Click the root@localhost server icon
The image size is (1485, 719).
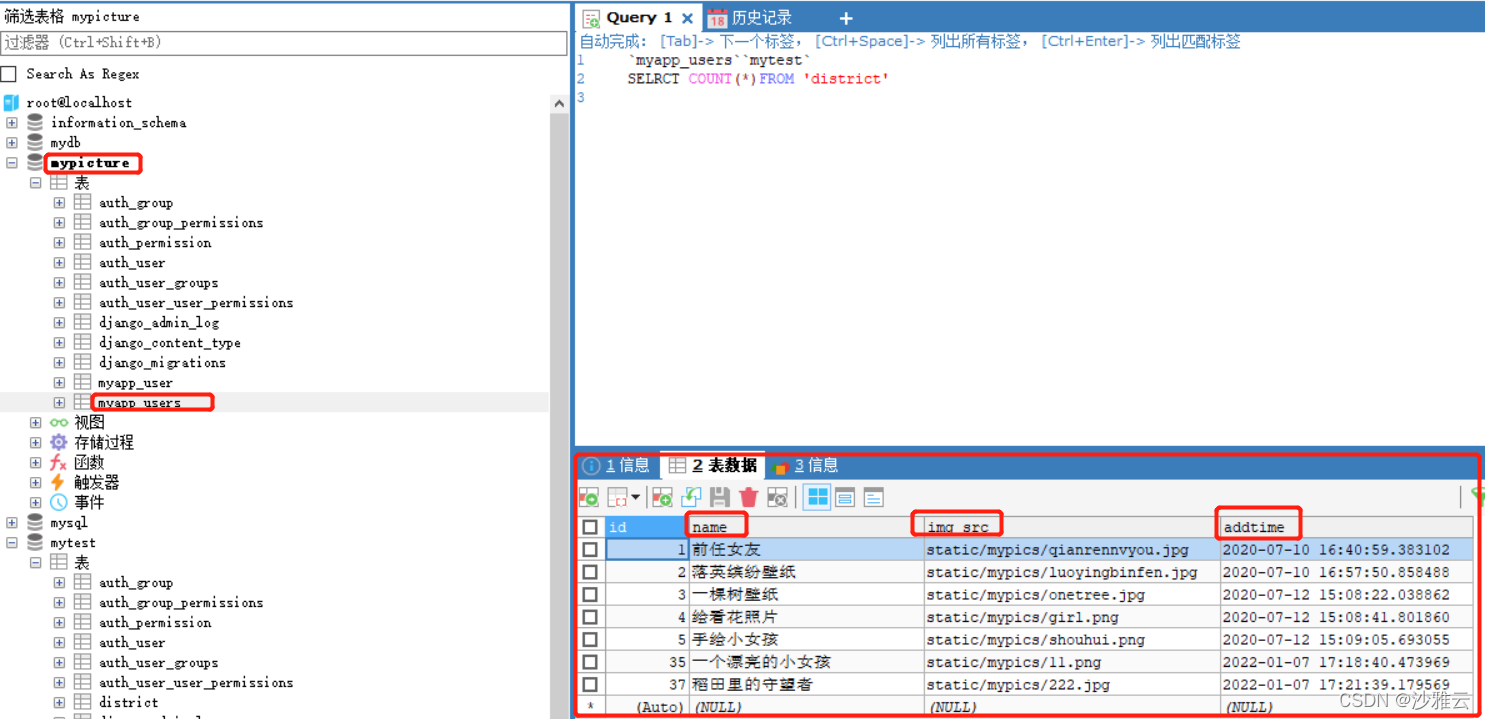[x=11, y=102]
